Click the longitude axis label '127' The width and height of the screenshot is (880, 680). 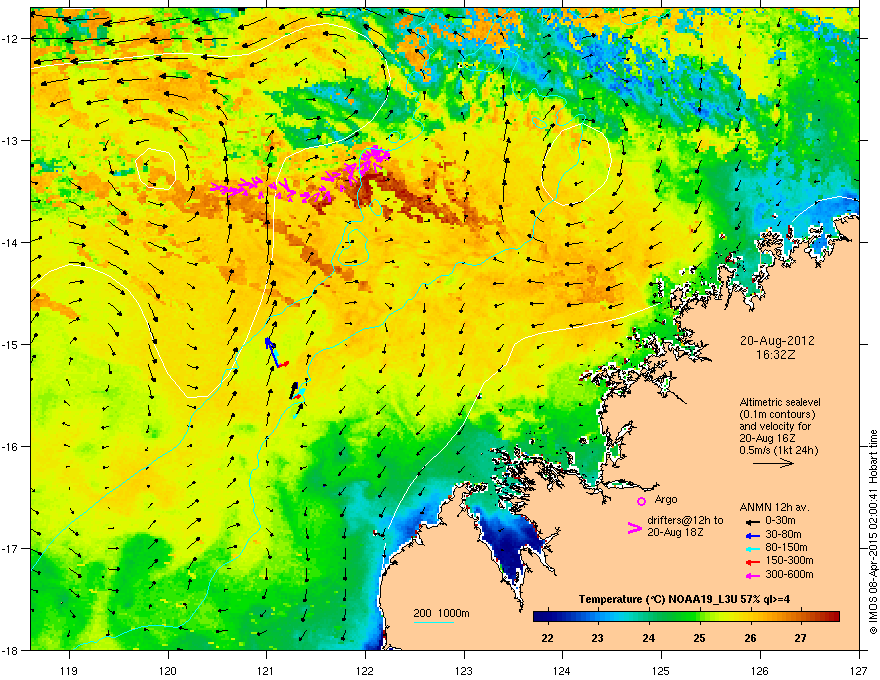859,670
